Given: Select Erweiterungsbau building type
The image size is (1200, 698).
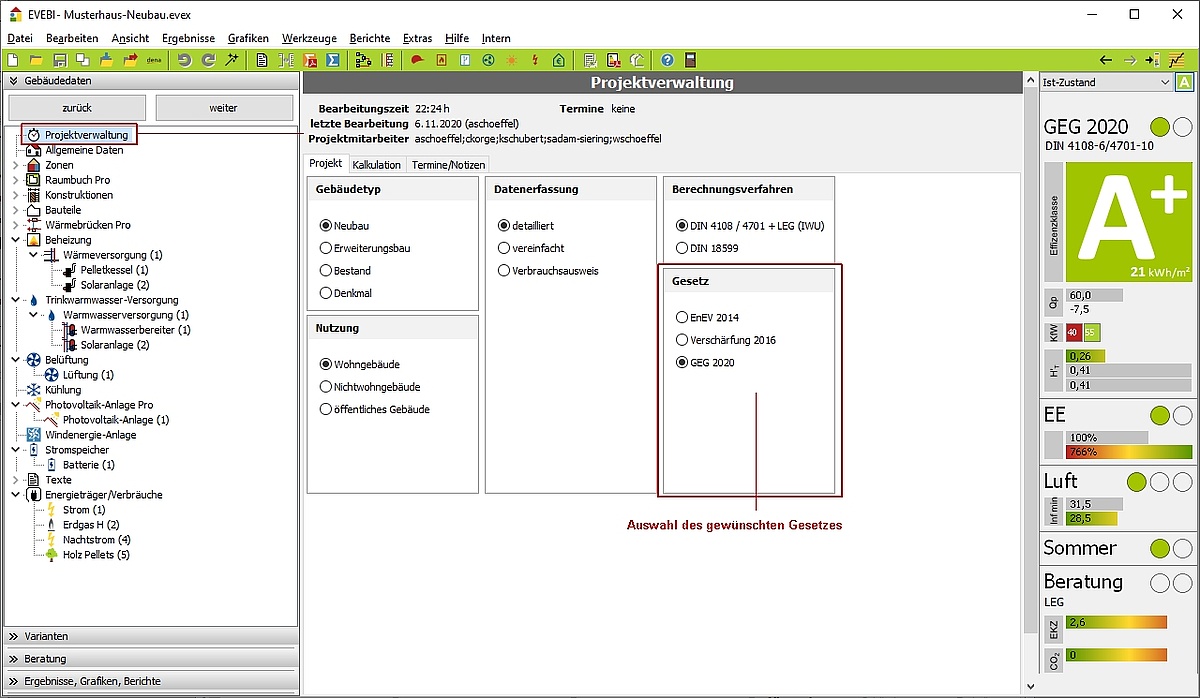Looking at the screenshot, I should [364, 248].
